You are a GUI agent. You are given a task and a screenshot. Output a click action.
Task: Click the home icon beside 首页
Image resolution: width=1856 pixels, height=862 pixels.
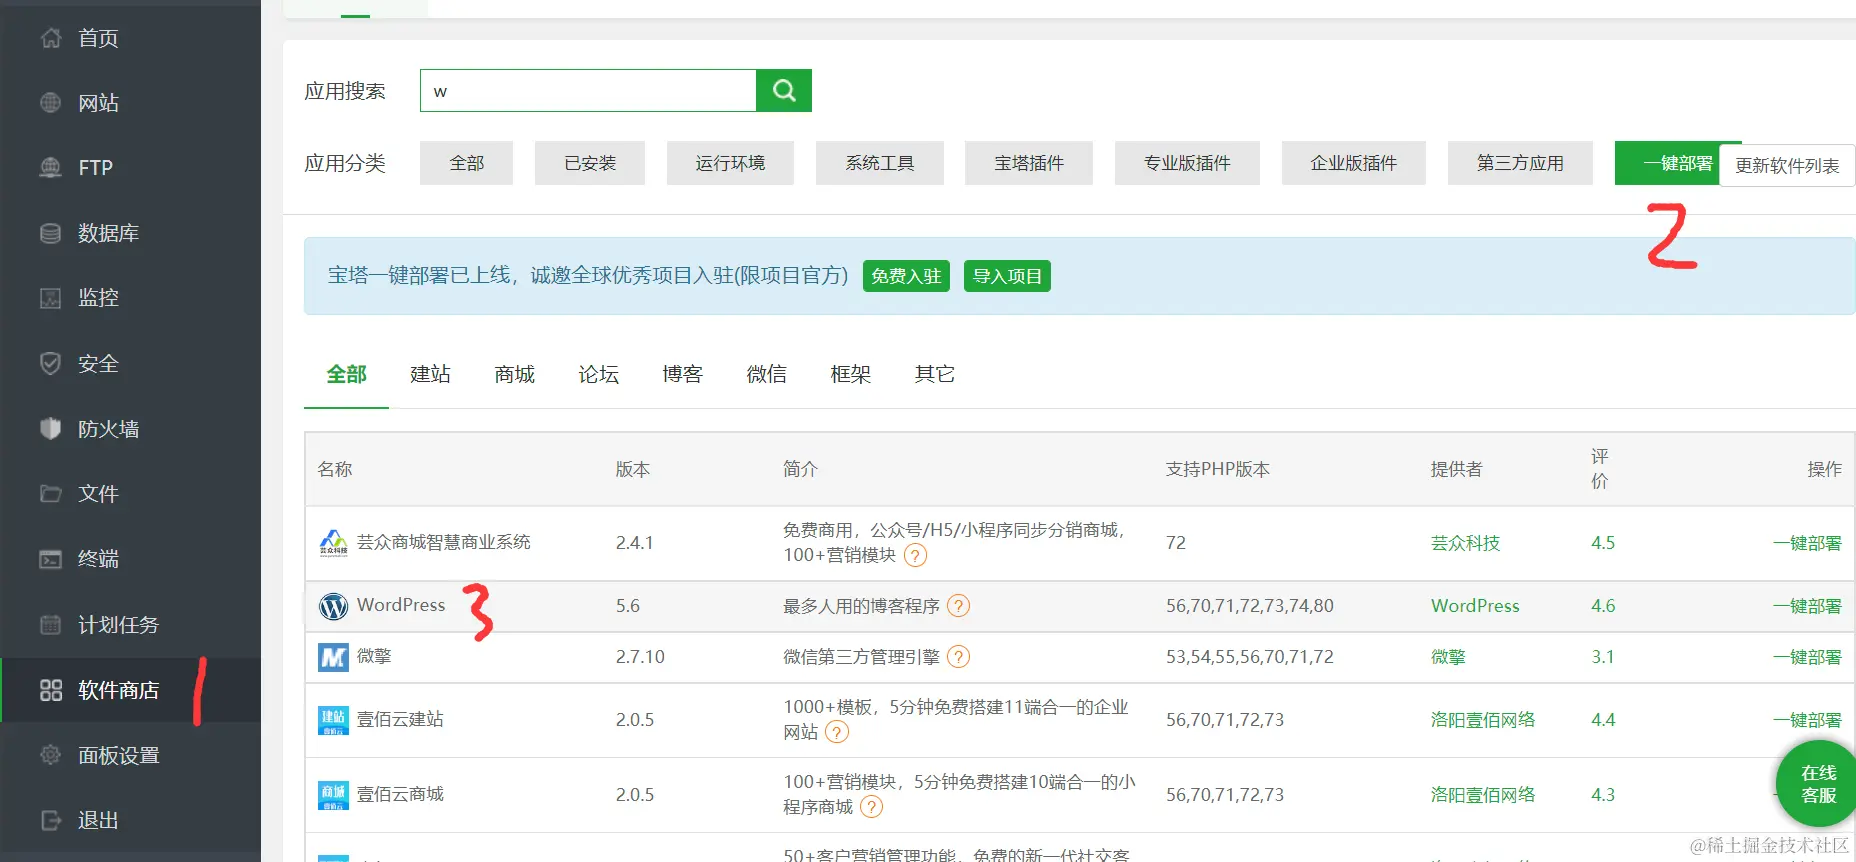point(51,38)
